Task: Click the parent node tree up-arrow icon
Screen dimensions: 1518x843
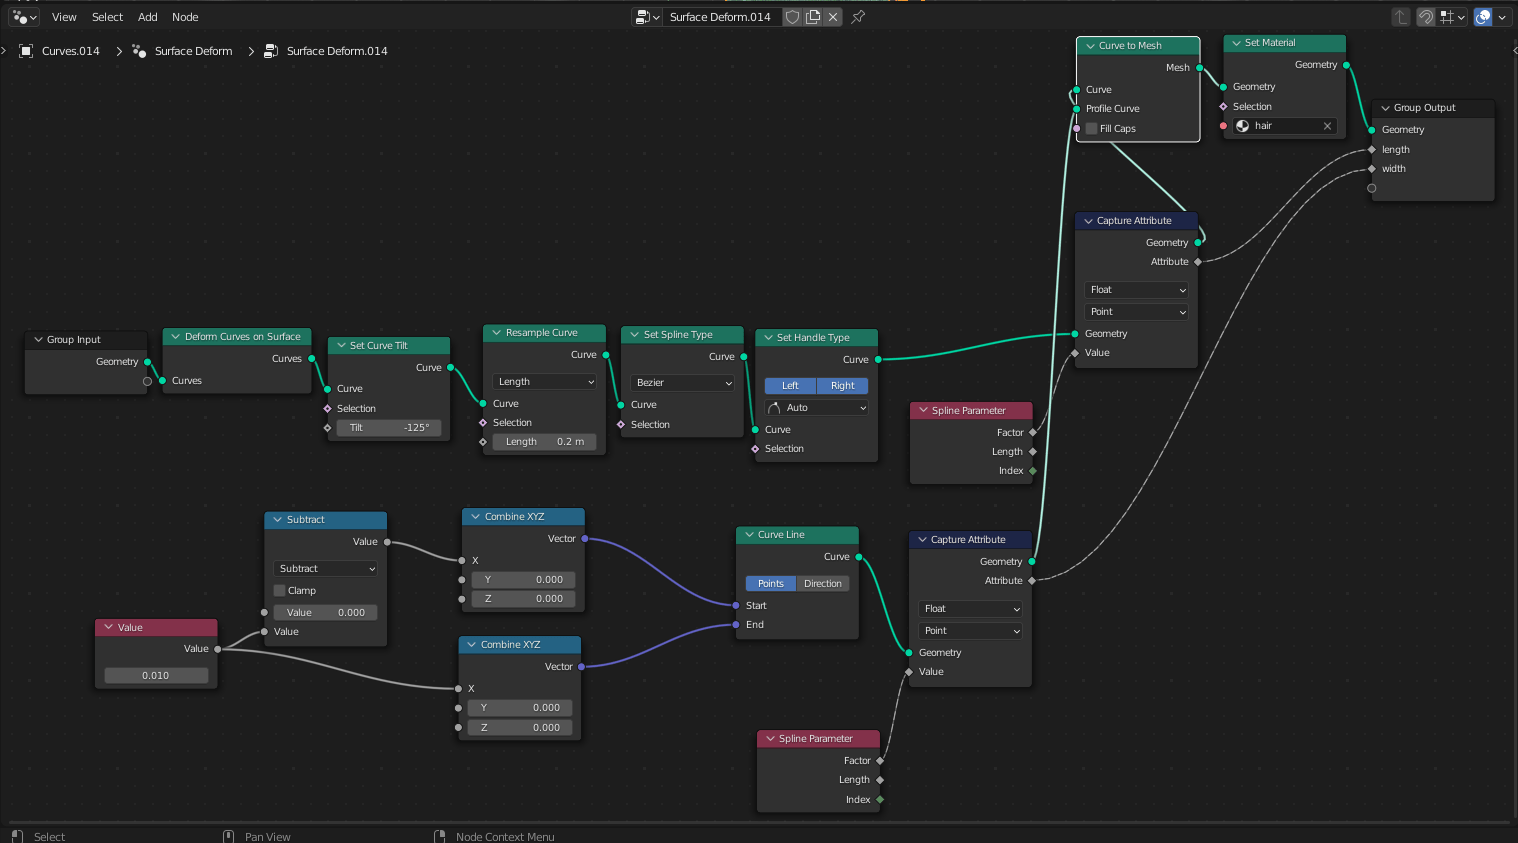Action: pos(1400,16)
